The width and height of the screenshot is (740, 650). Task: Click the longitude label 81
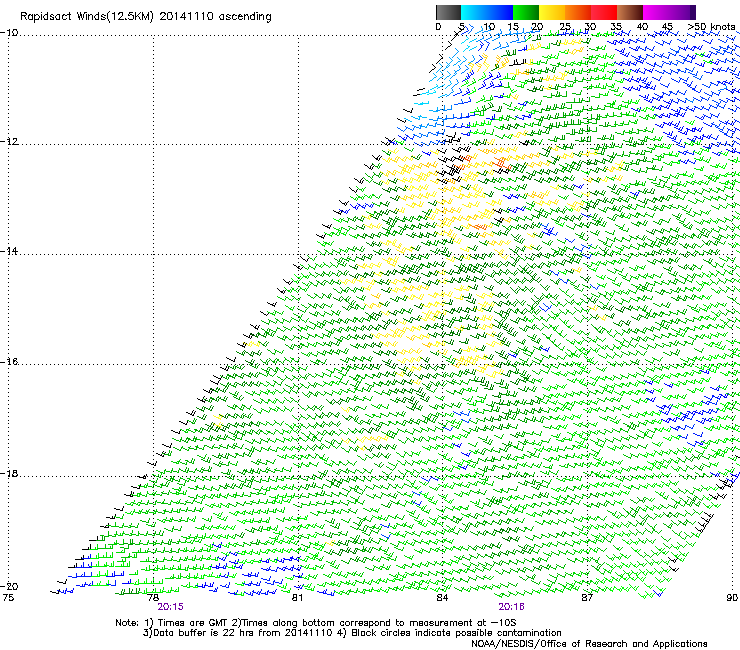(297, 598)
